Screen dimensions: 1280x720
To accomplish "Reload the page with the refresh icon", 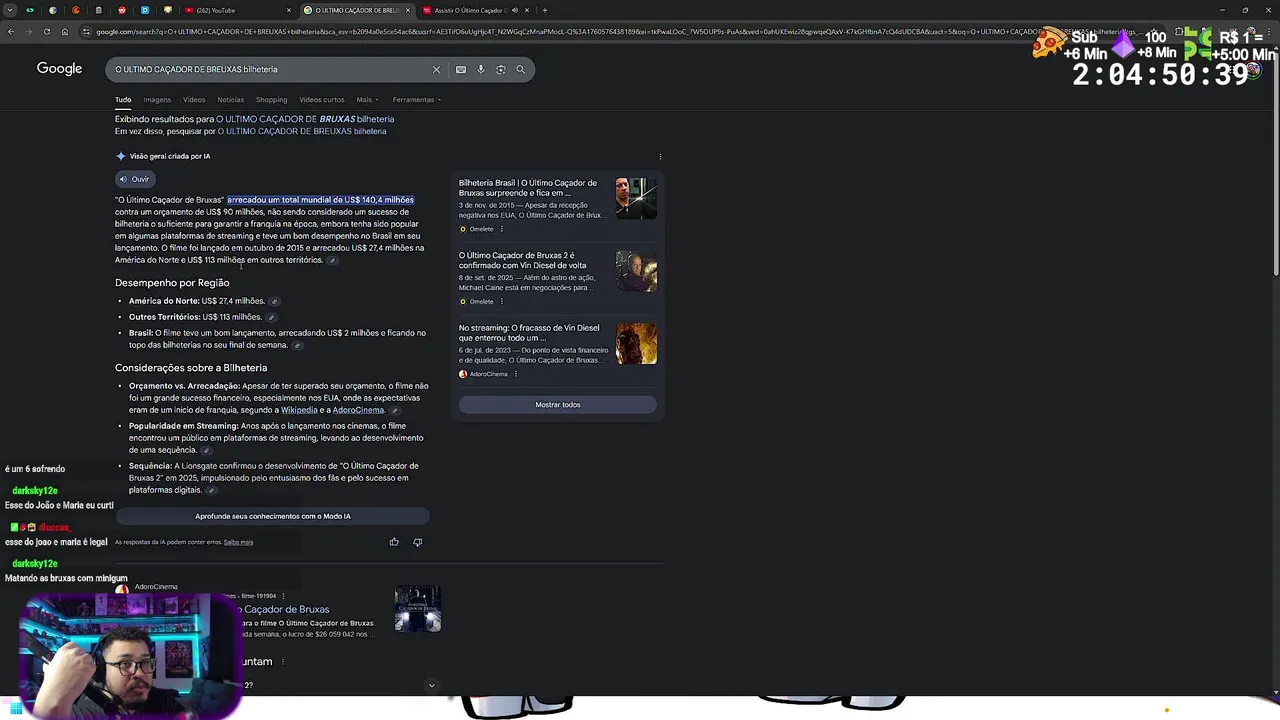I will click(46, 31).
